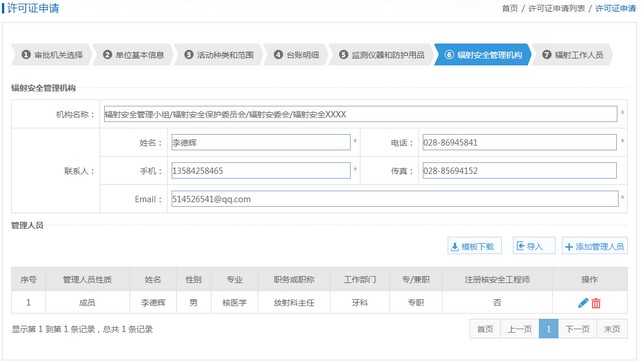Click the 专/兼职 column header
Image resolution: width=643 pixels, height=364 pixels.
[x=416, y=279]
